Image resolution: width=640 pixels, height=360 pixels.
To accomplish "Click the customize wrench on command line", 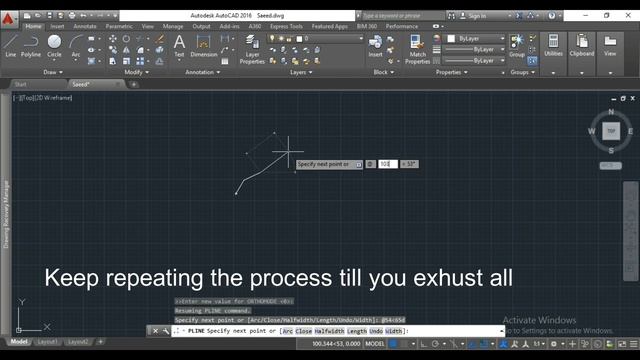I will click(166, 331).
